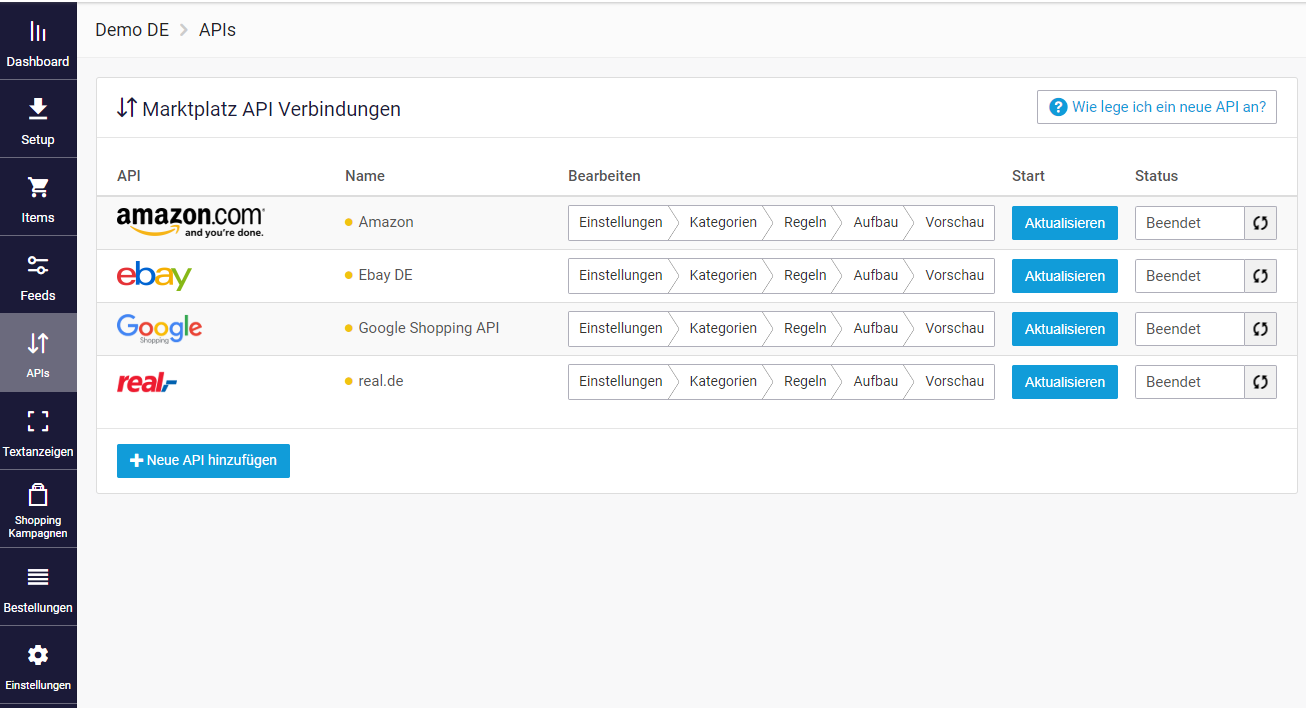Viewport: 1306px width, 708px height.
Task: Click Beendet status field for Google Shopping API
Action: pyautogui.click(x=1190, y=329)
